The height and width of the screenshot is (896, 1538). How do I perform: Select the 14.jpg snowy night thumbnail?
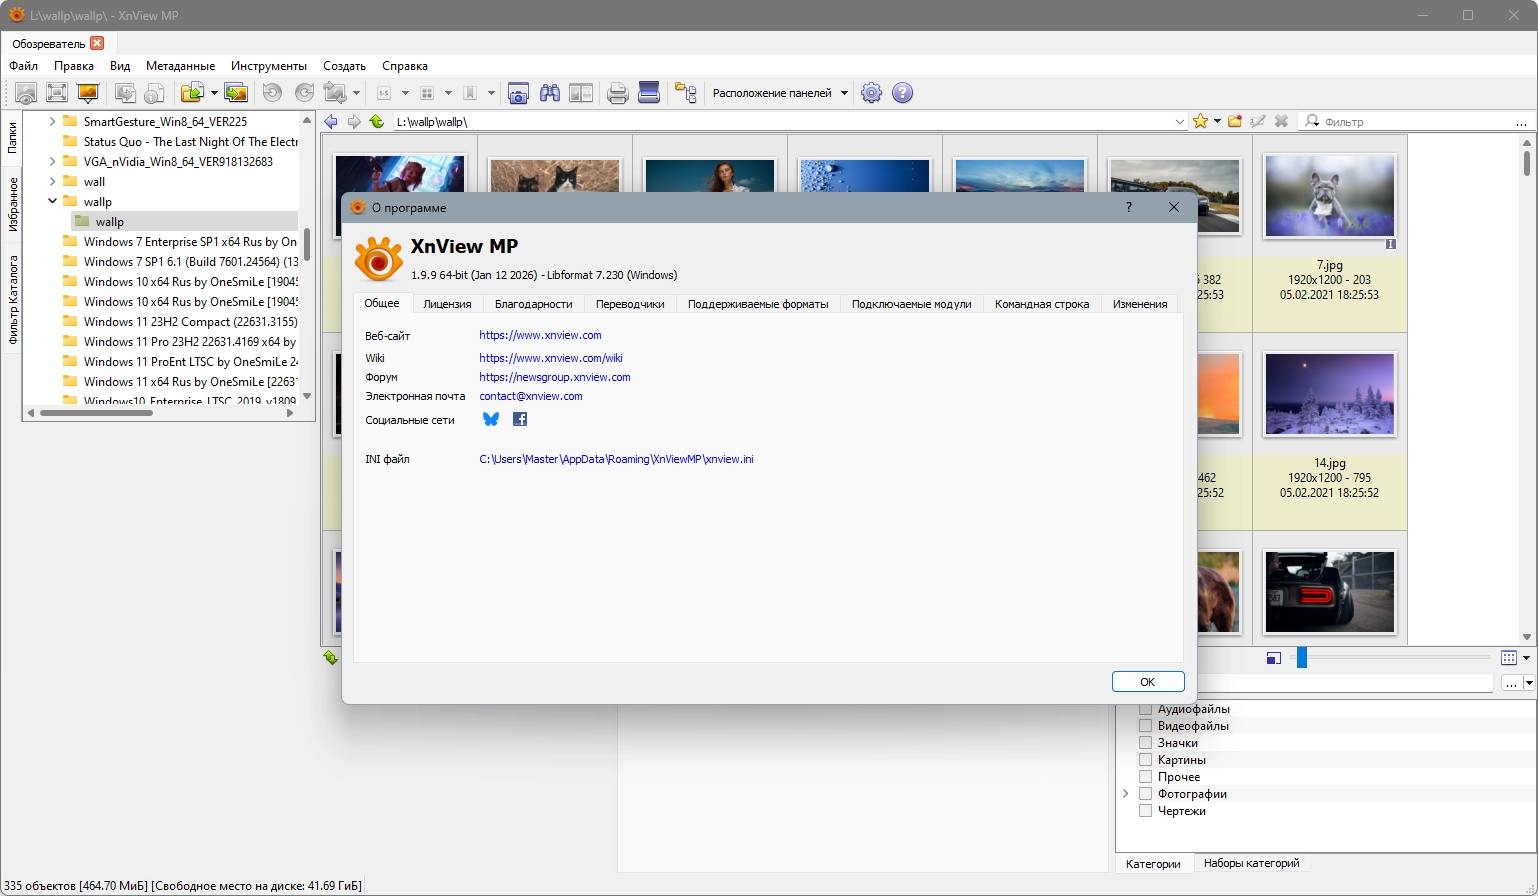(1330, 394)
